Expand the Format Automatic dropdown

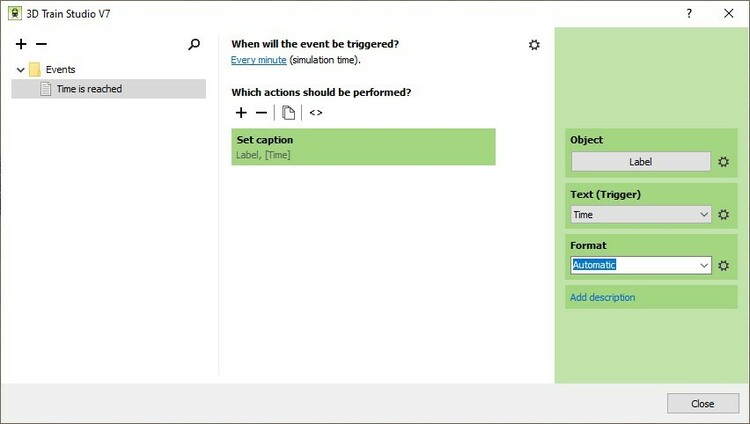[705, 265]
